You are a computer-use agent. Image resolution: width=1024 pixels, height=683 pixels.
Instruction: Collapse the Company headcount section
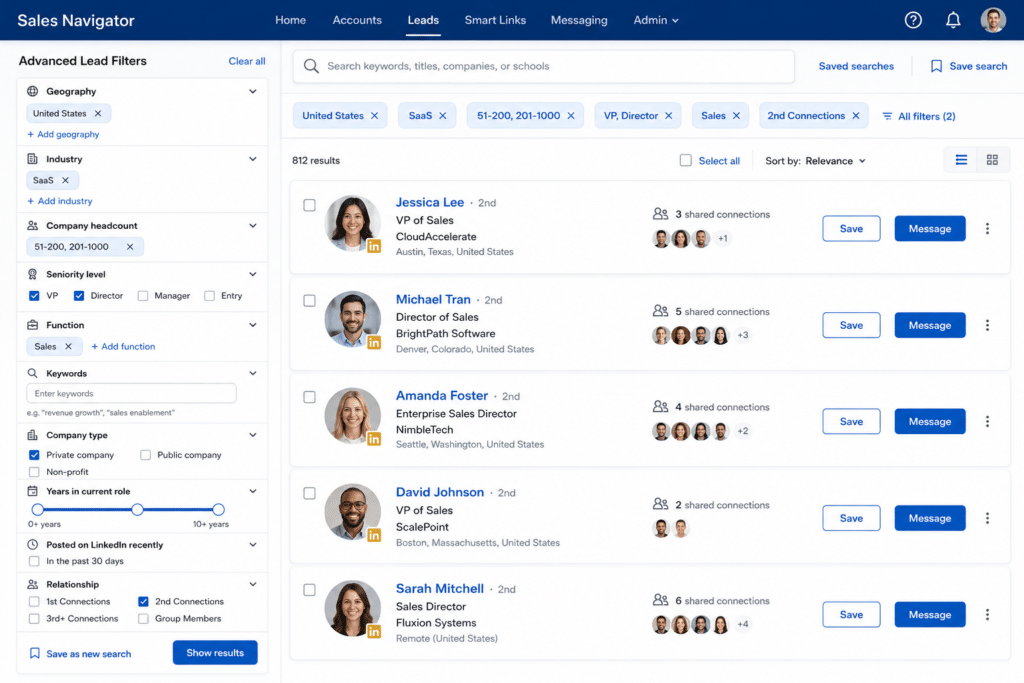coord(253,225)
